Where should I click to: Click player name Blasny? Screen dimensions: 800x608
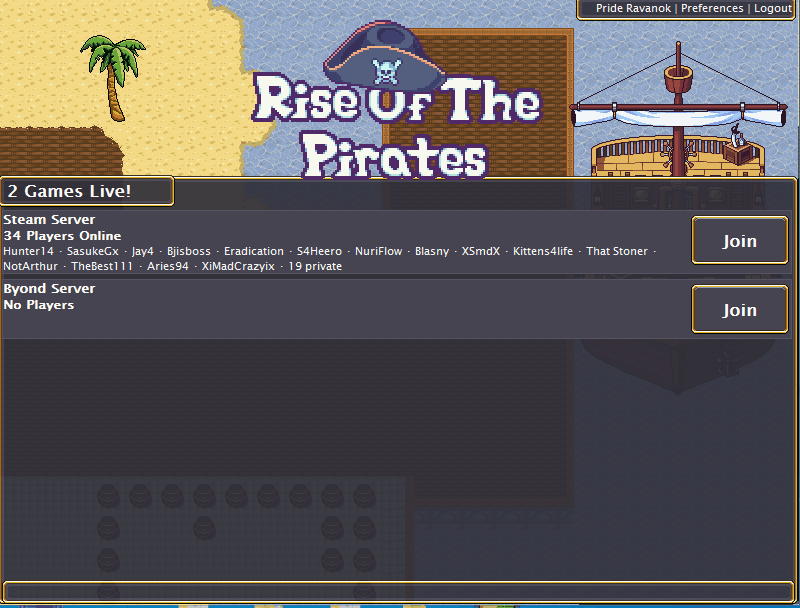pos(432,251)
